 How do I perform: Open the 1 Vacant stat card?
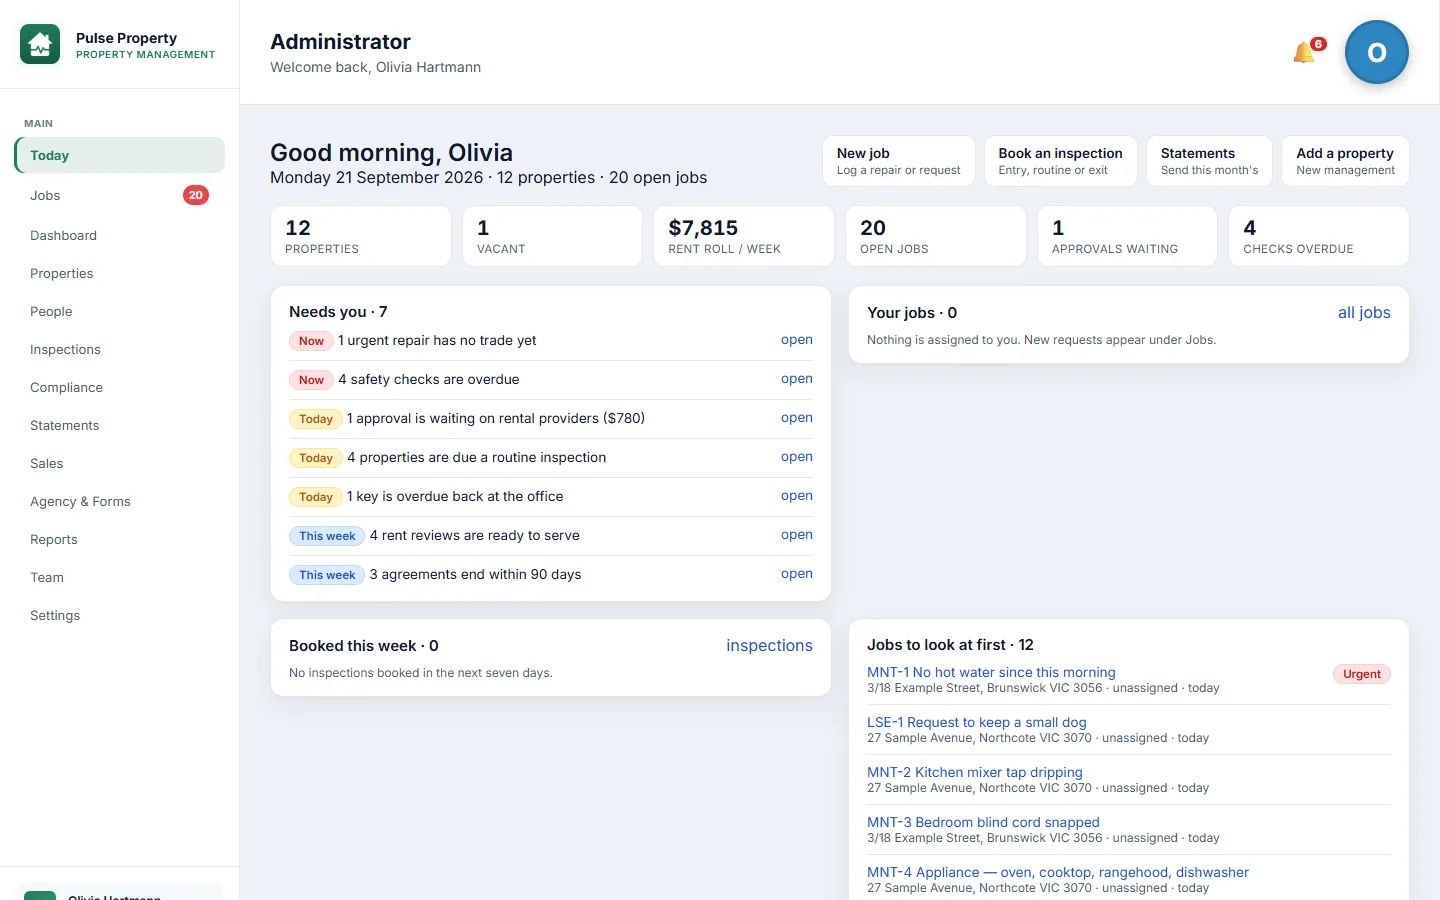[x=552, y=236]
